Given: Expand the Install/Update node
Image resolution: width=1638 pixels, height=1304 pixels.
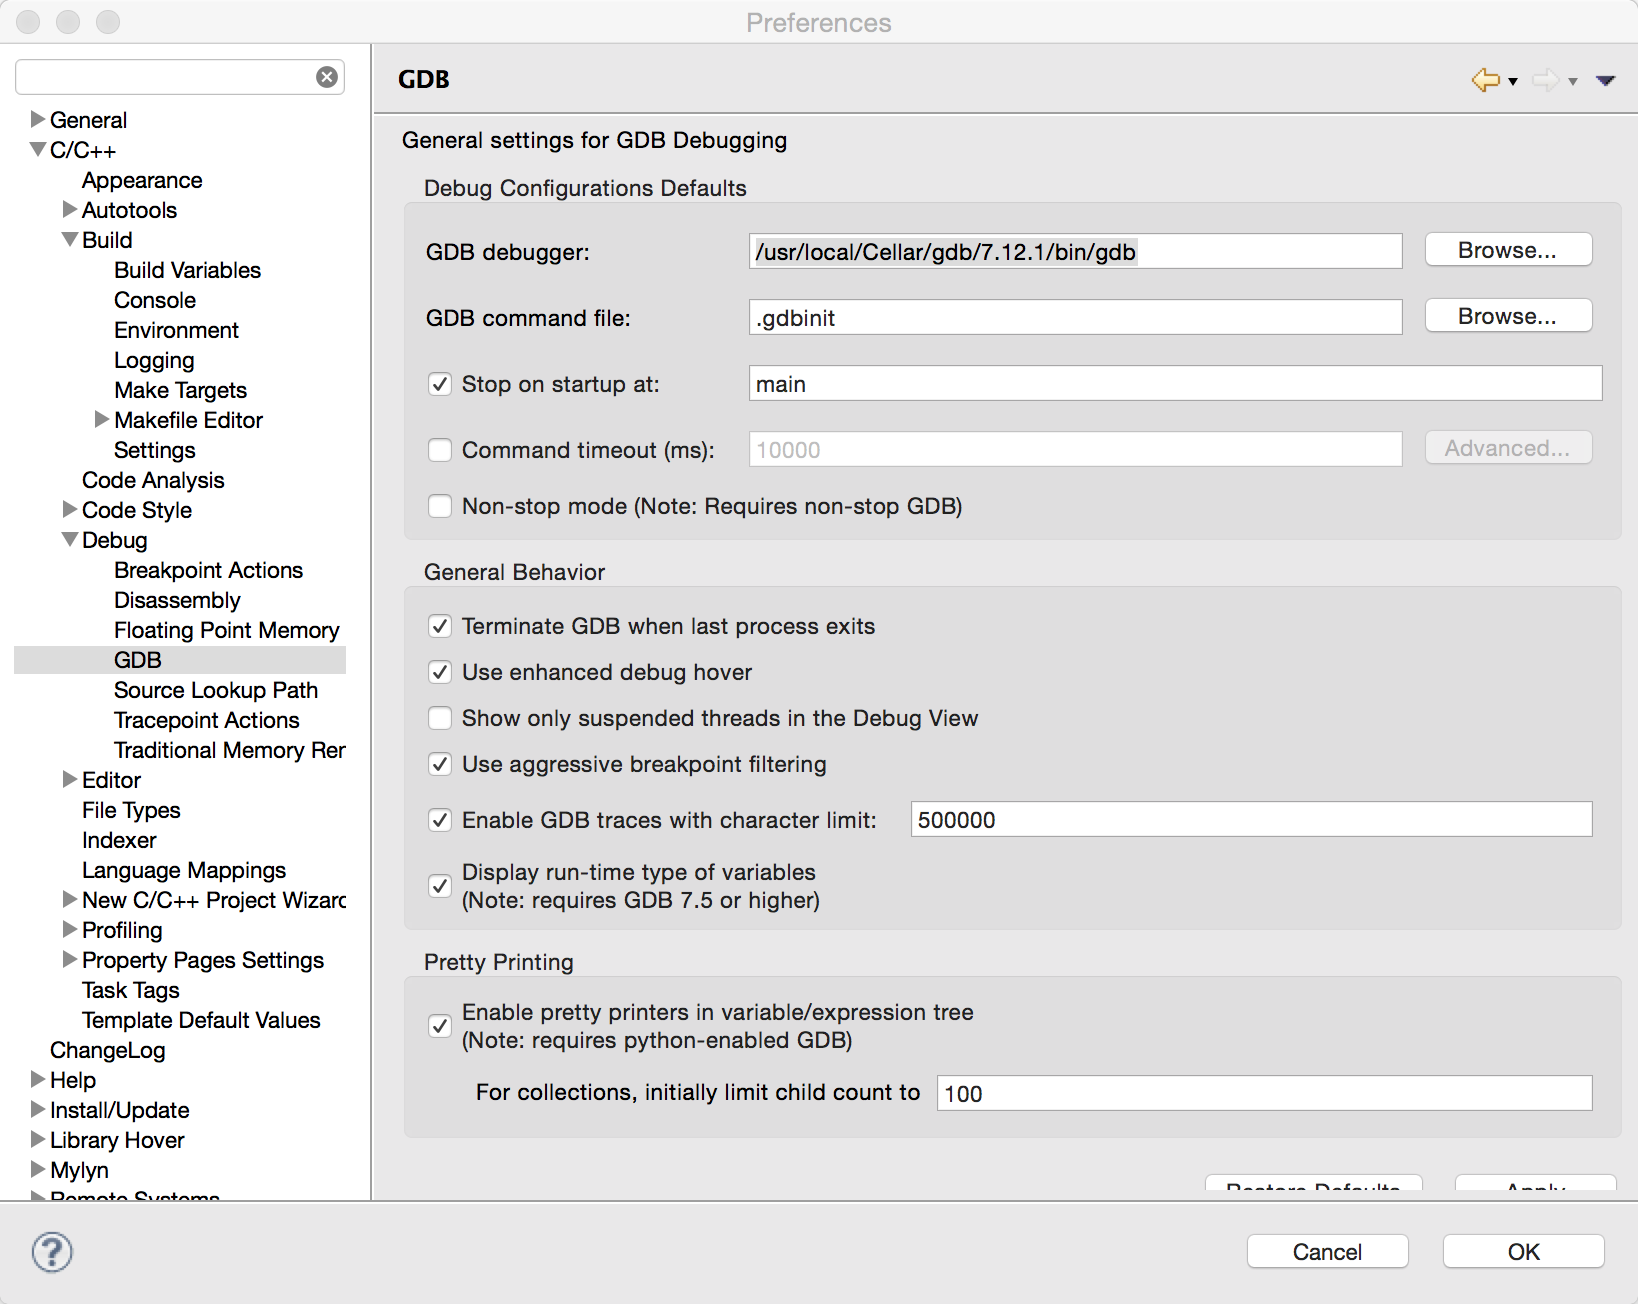Looking at the screenshot, I should (38, 1109).
